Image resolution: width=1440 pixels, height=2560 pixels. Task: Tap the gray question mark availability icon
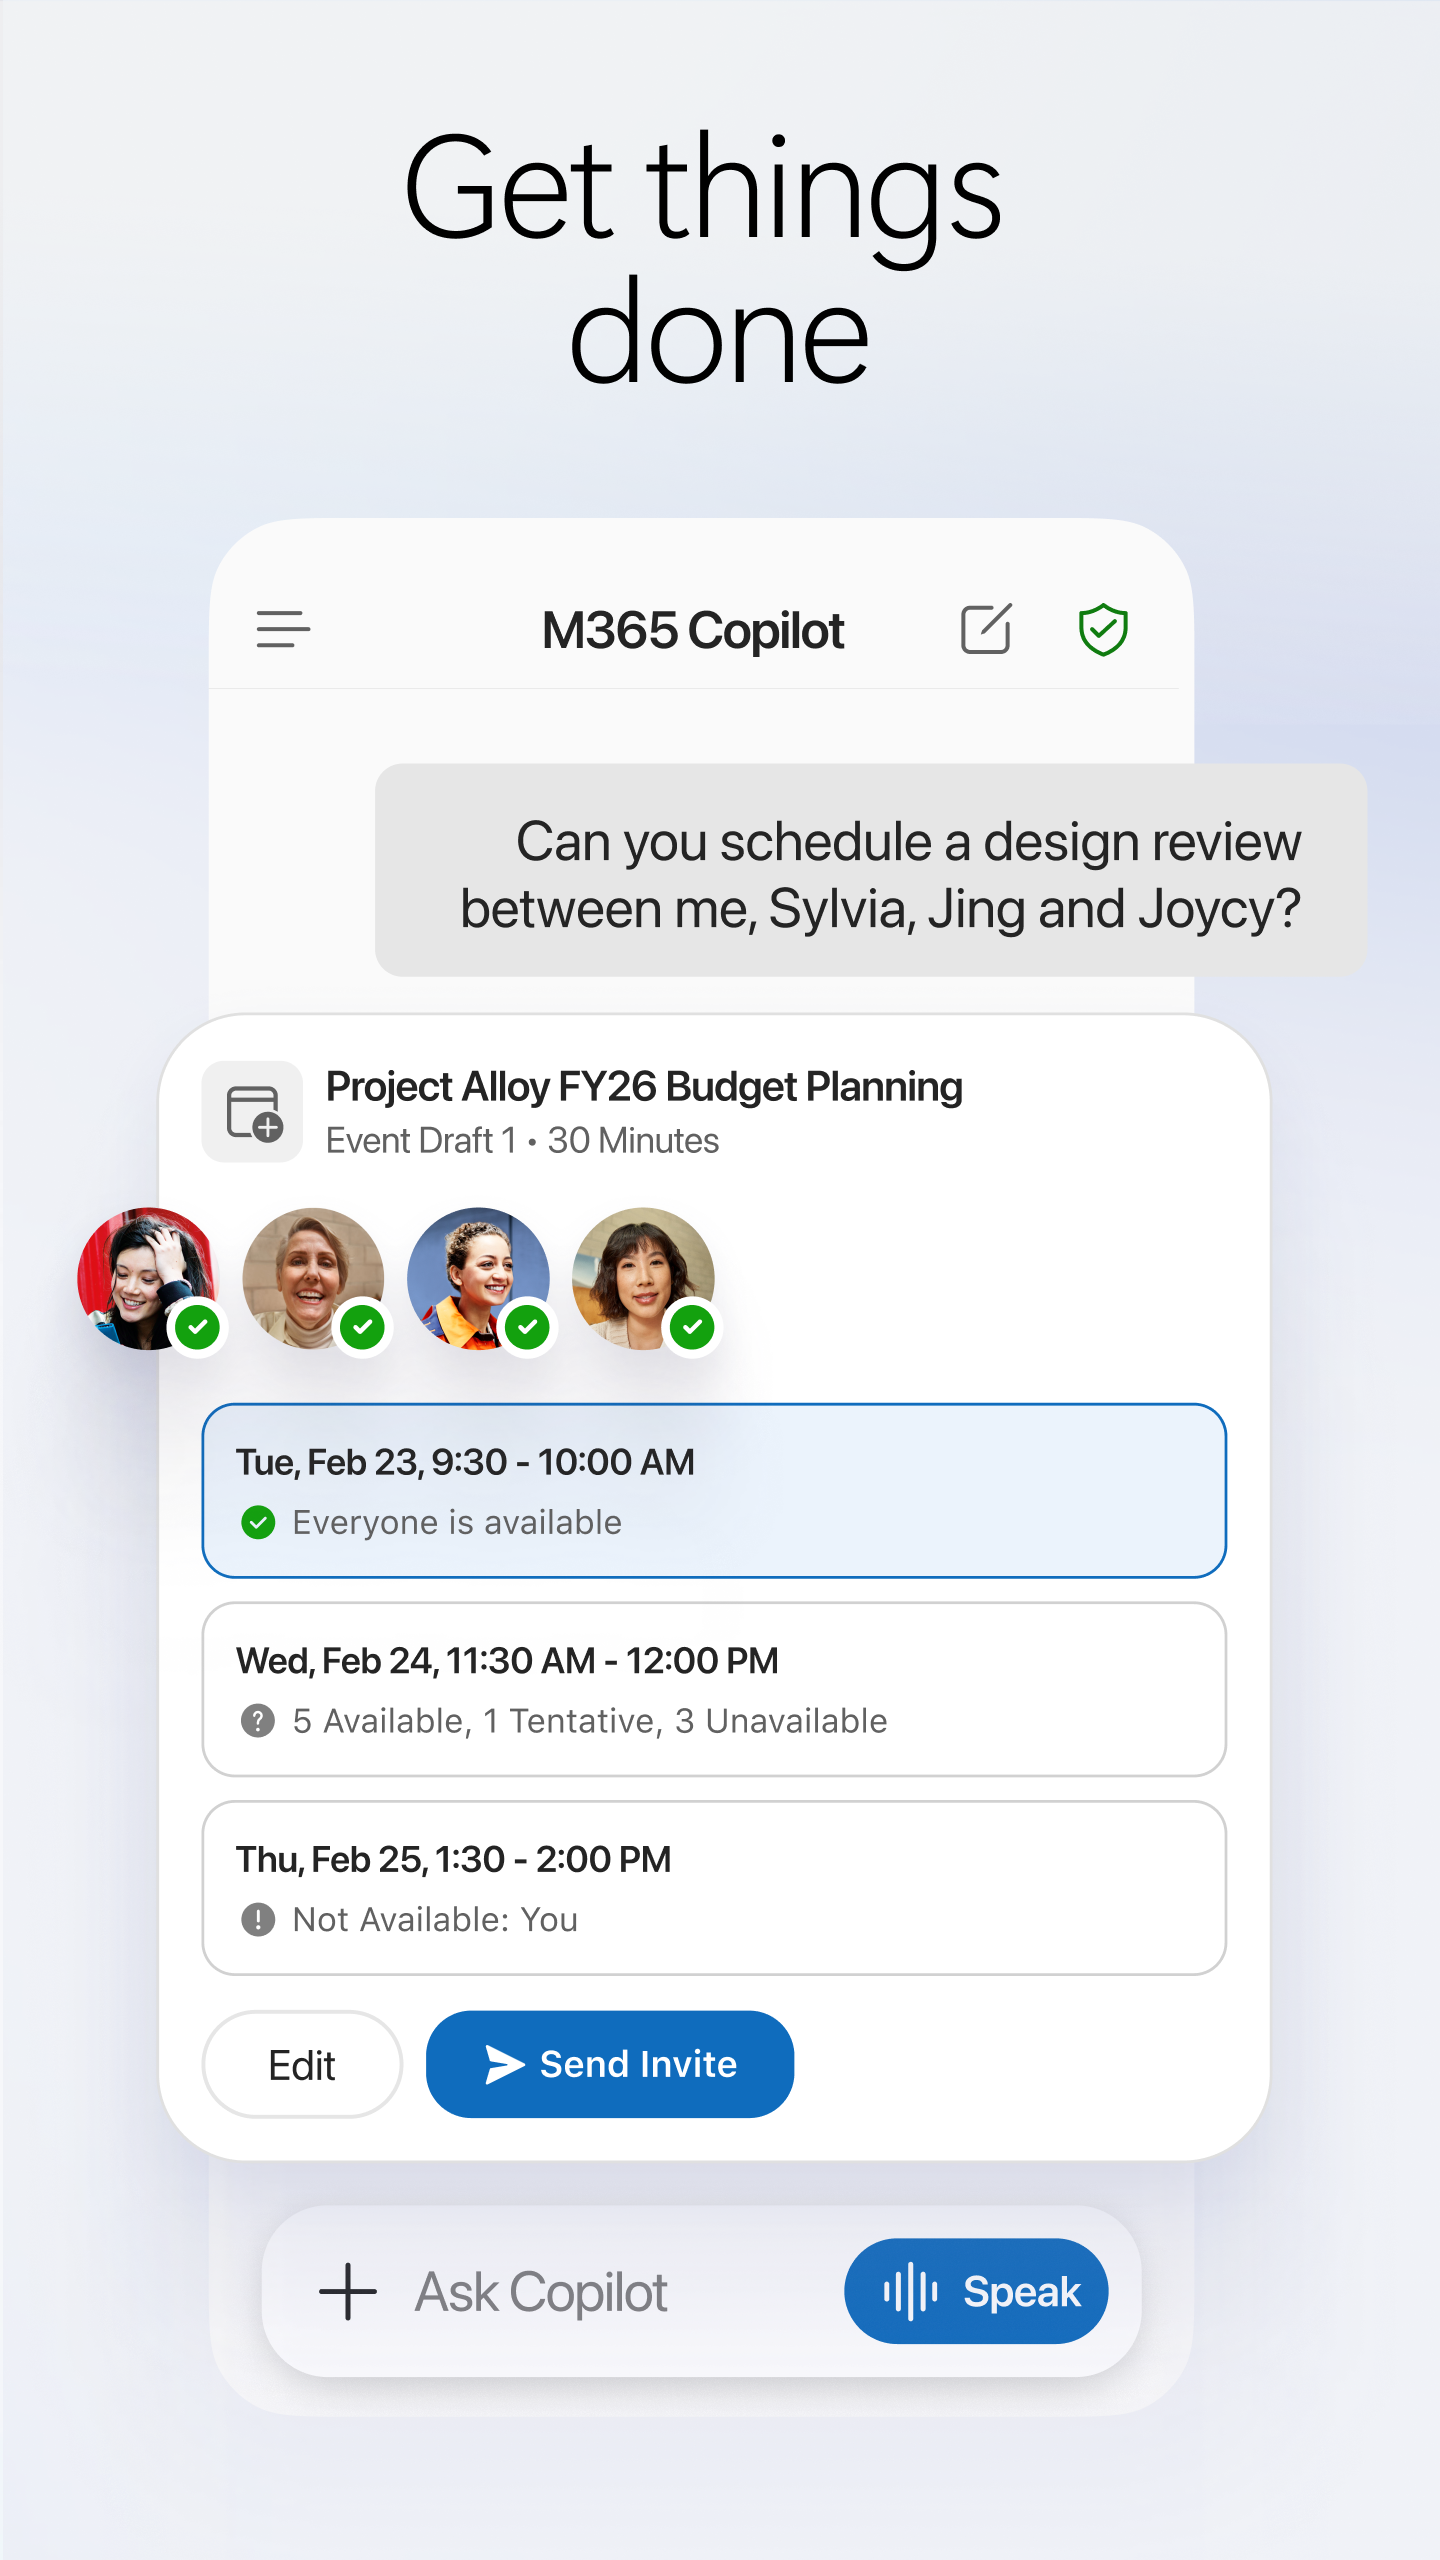tap(258, 1721)
